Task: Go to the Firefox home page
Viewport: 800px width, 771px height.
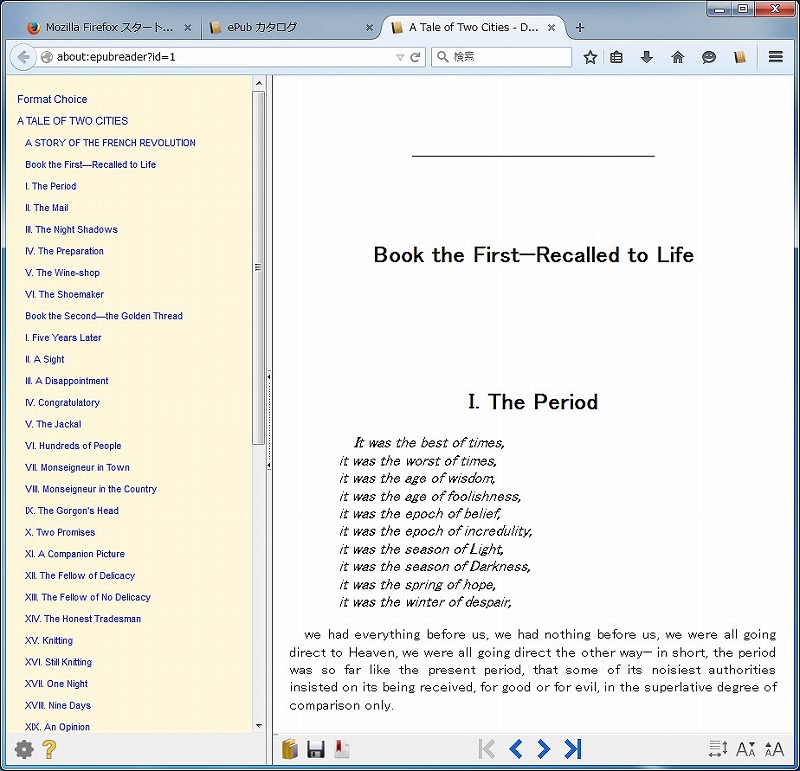Action: (678, 57)
